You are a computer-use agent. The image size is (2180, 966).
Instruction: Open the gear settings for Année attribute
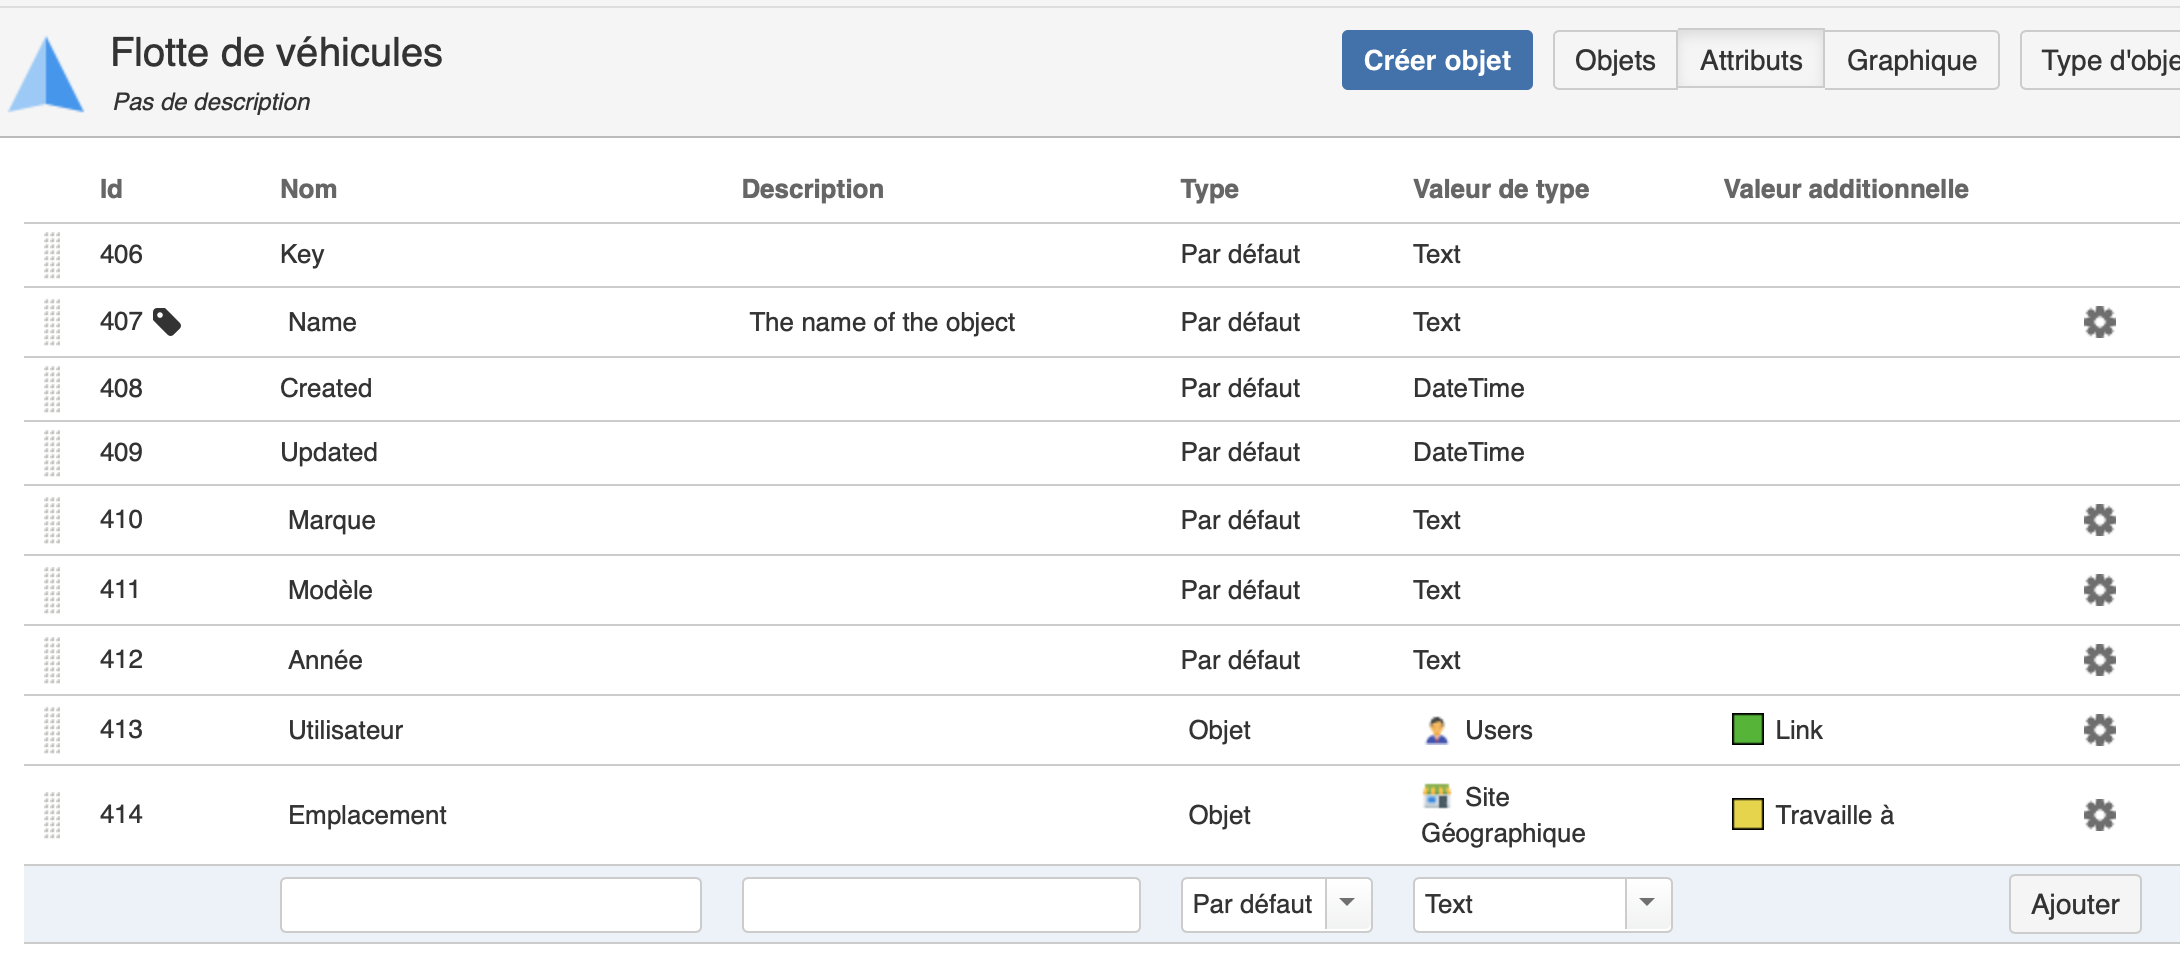pyautogui.click(x=2099, y=660)
